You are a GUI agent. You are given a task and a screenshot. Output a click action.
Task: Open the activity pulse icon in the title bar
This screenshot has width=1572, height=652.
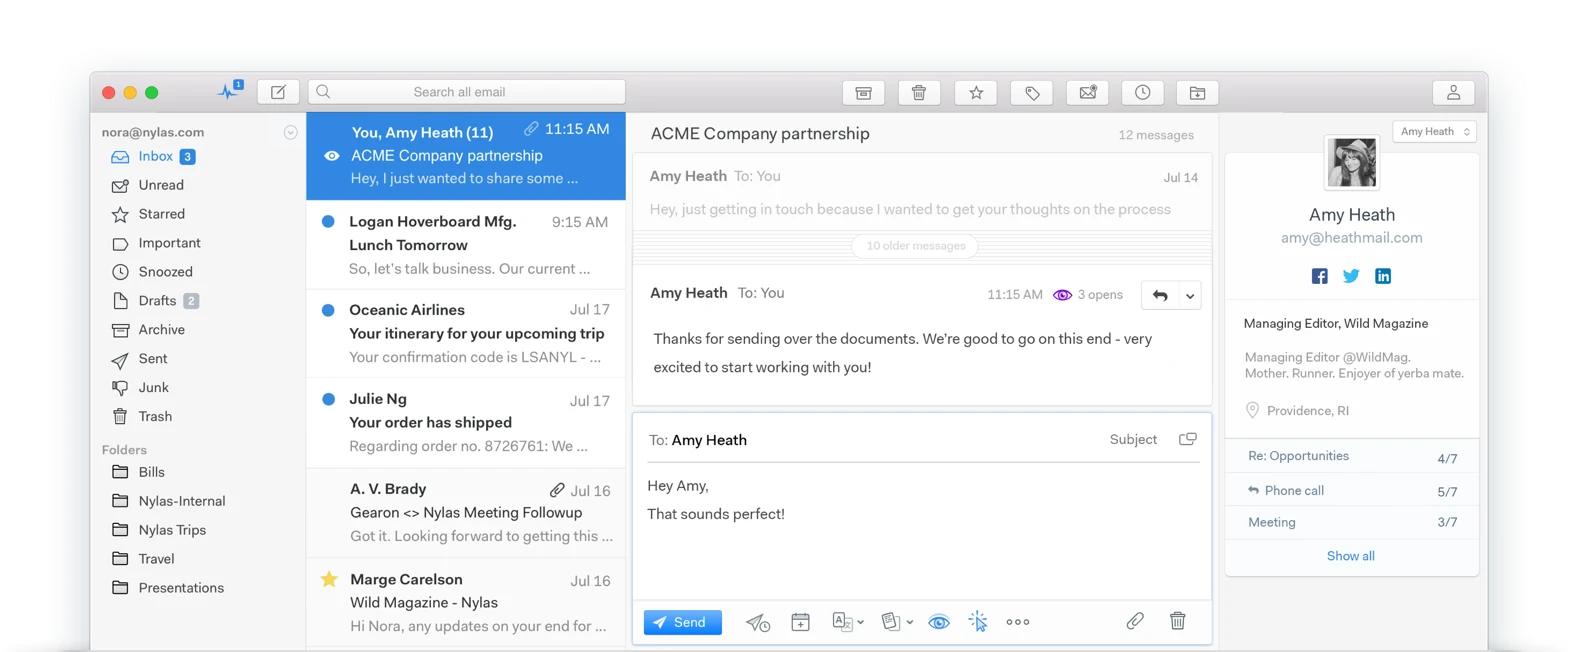point(230,91)
